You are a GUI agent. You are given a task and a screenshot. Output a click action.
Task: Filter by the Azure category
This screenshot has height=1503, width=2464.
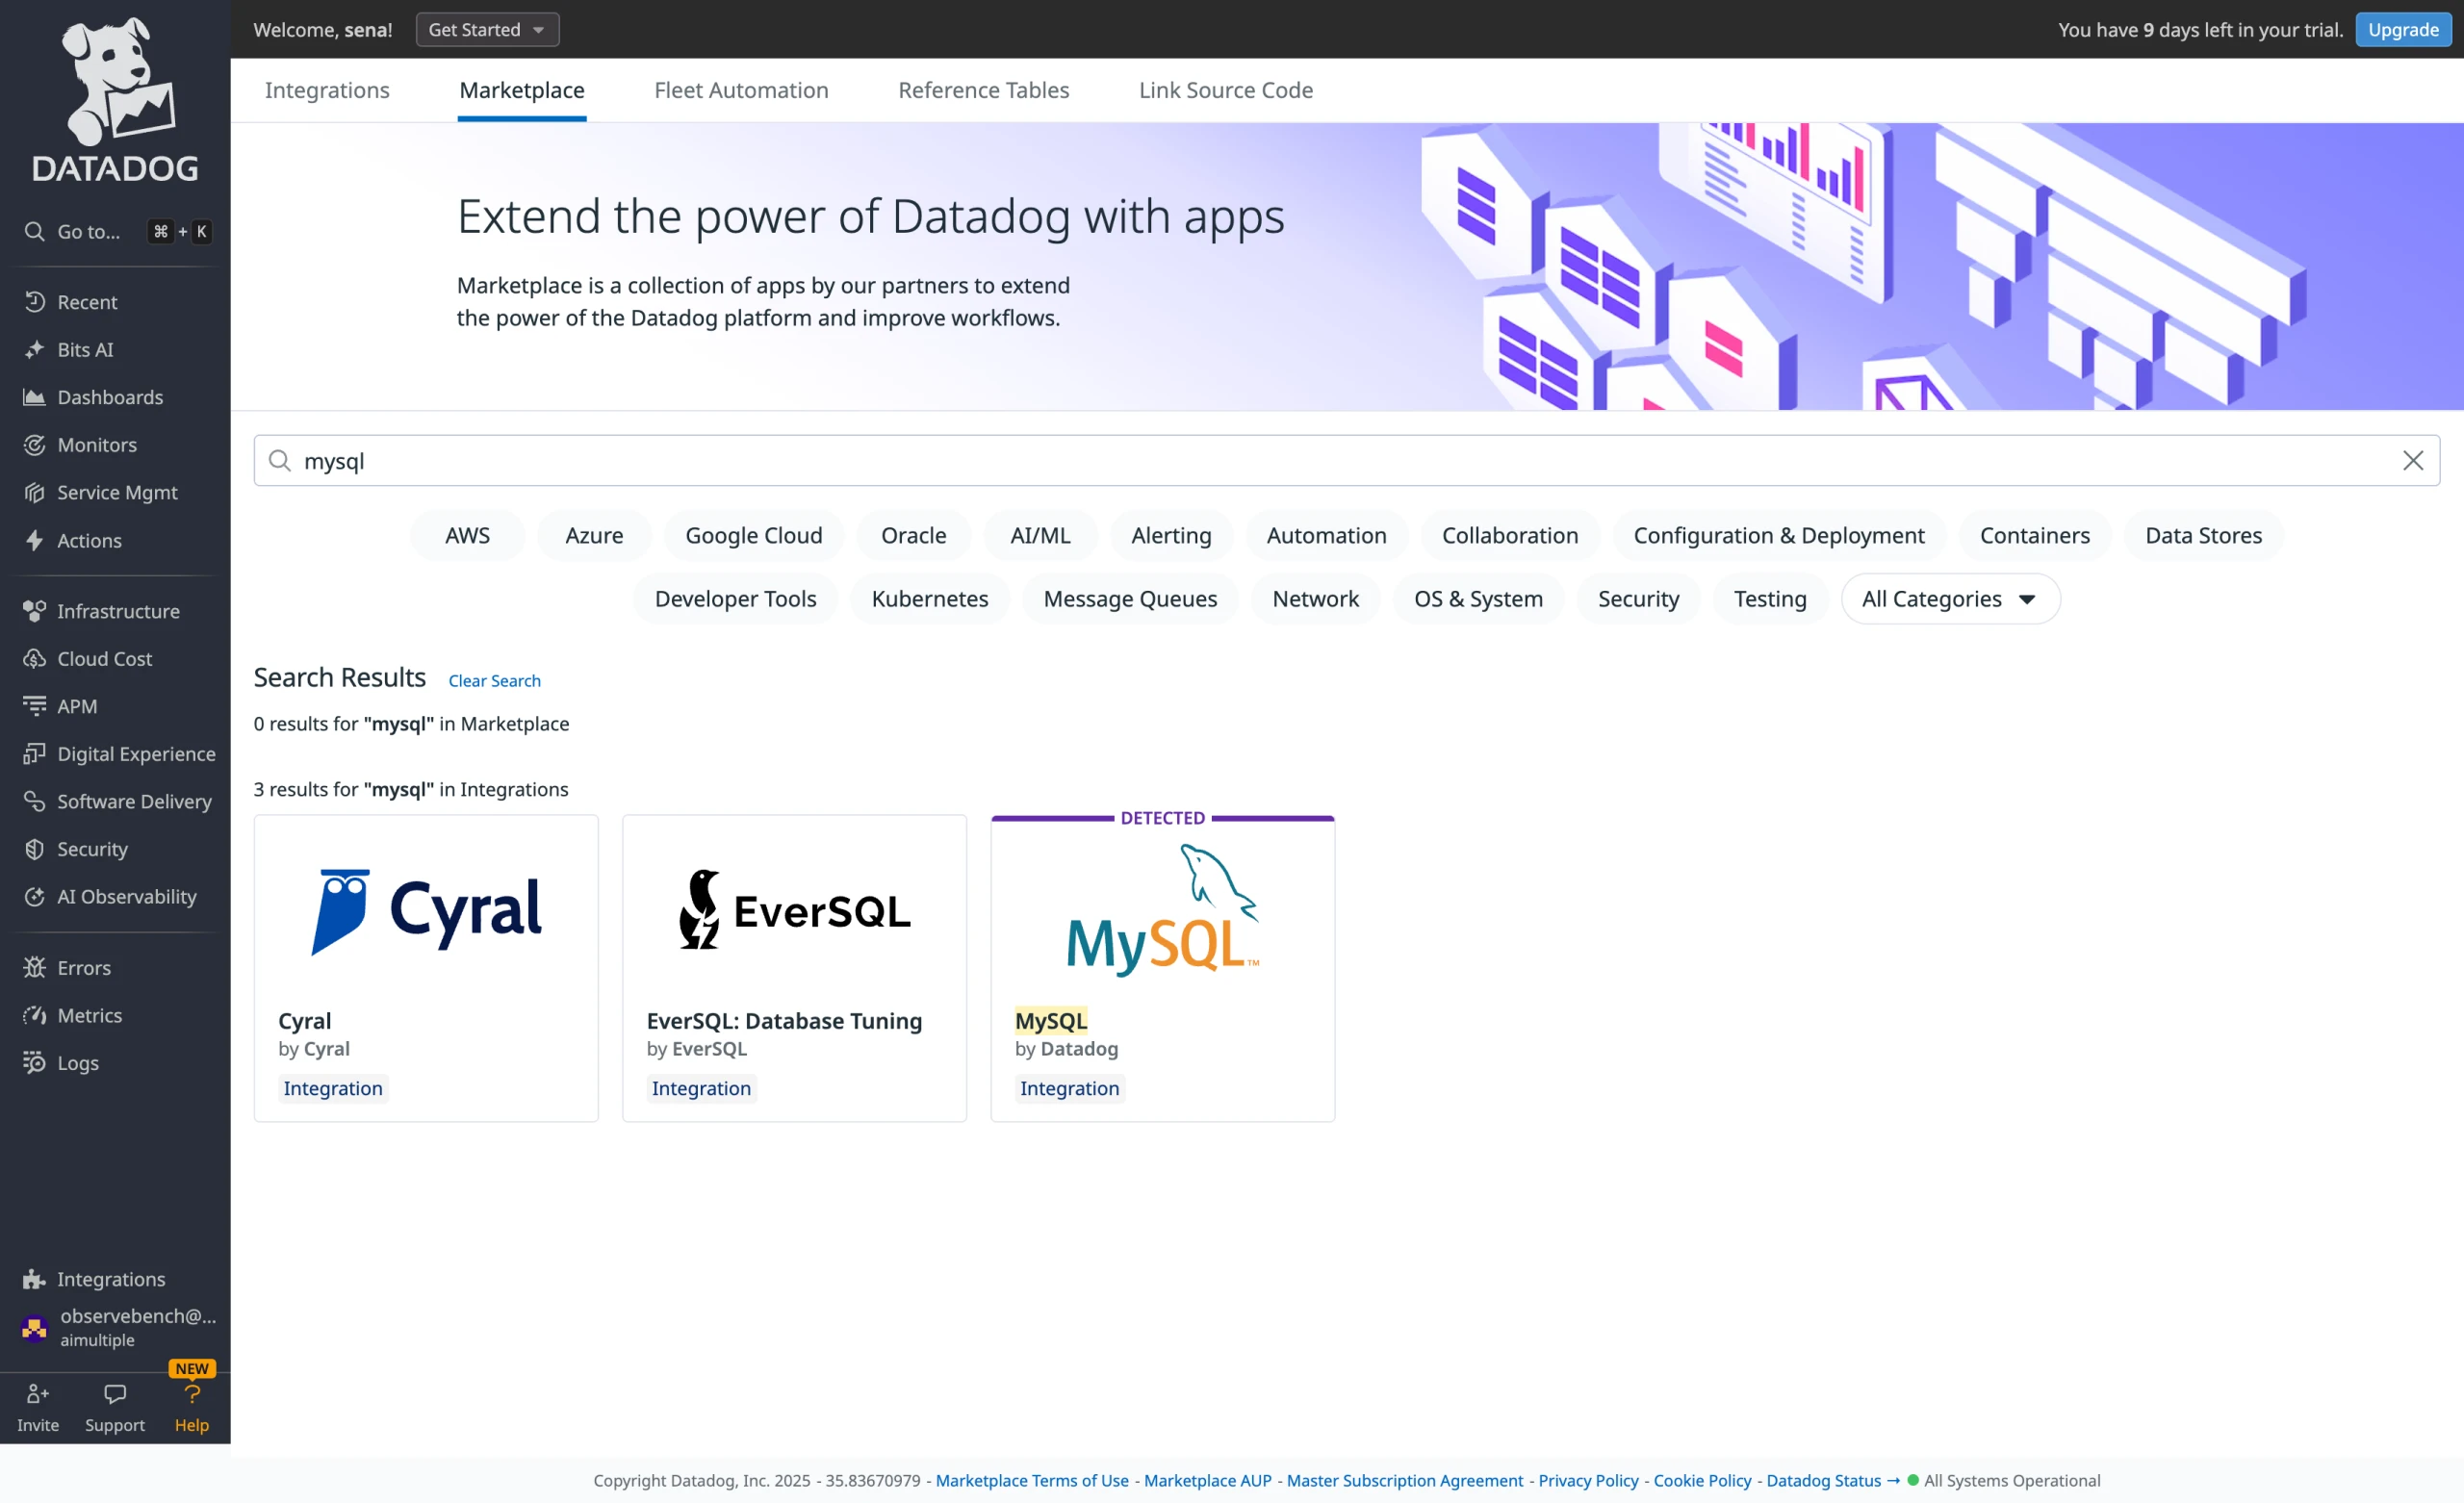pyautogui.click(x=594, y=535)
